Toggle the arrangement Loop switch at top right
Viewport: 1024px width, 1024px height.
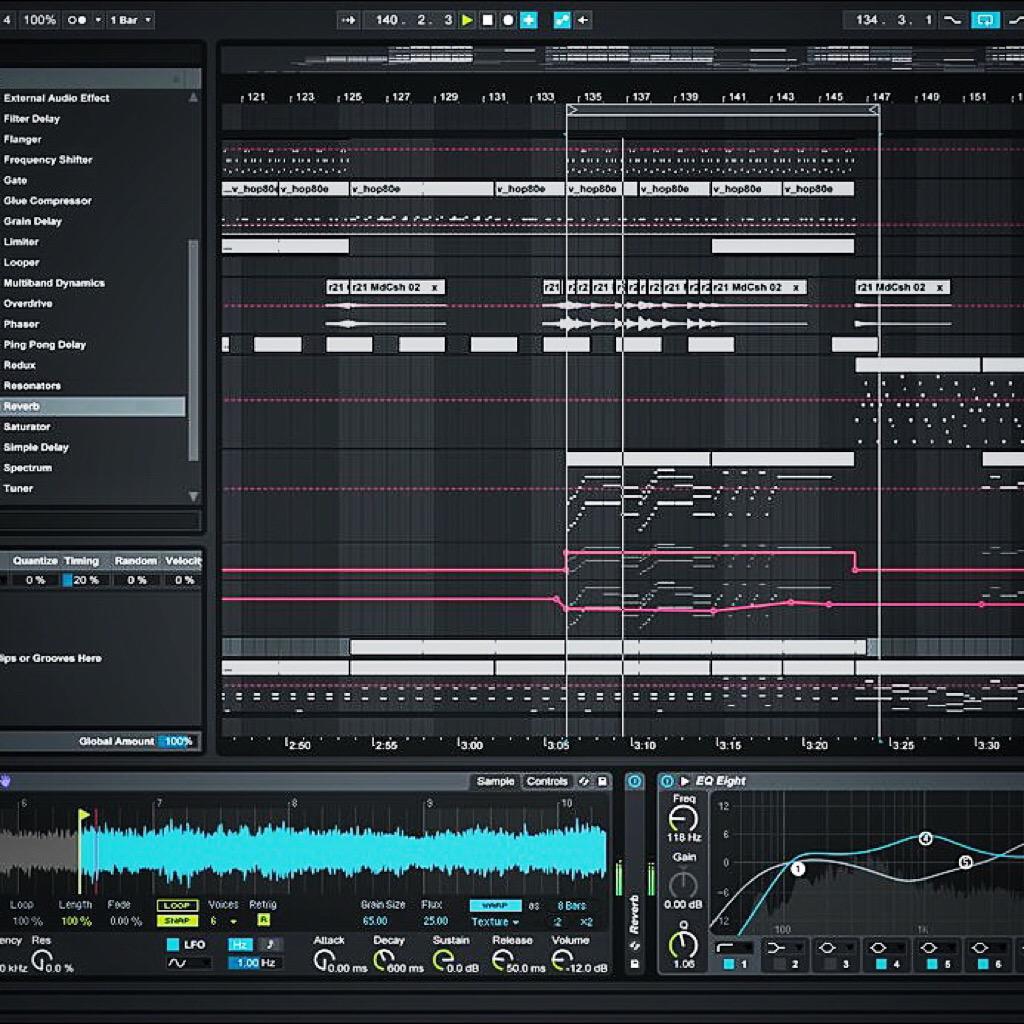pos(985,20)
